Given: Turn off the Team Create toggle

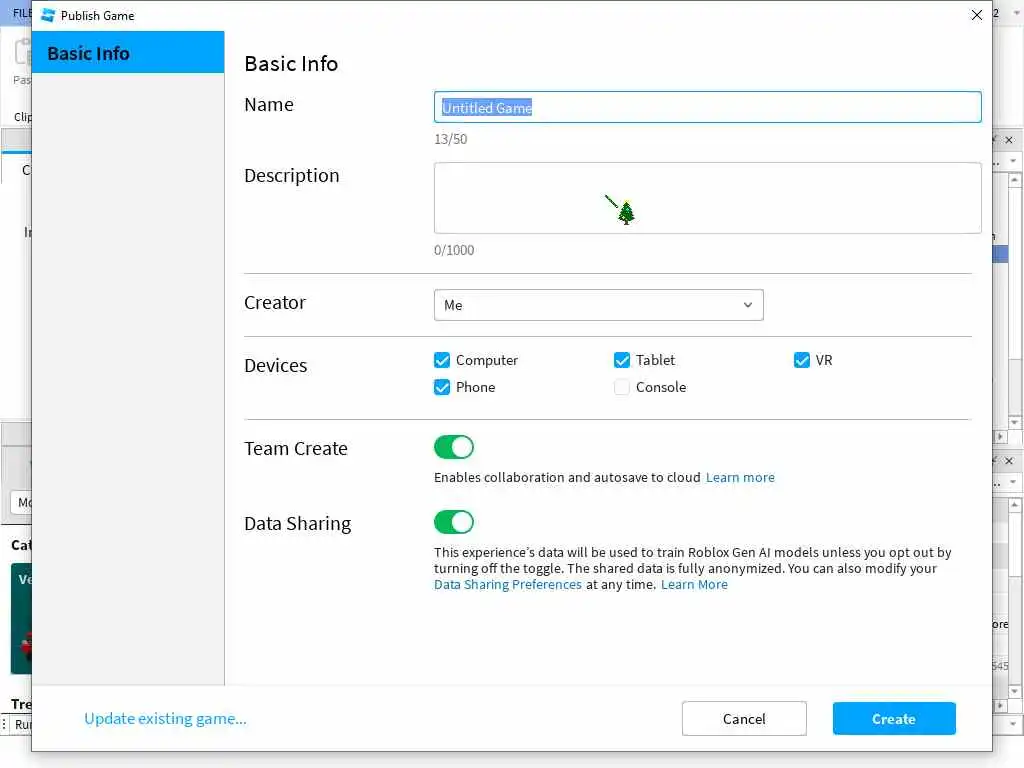Looking at the screenshot, I should pos(454,447).
